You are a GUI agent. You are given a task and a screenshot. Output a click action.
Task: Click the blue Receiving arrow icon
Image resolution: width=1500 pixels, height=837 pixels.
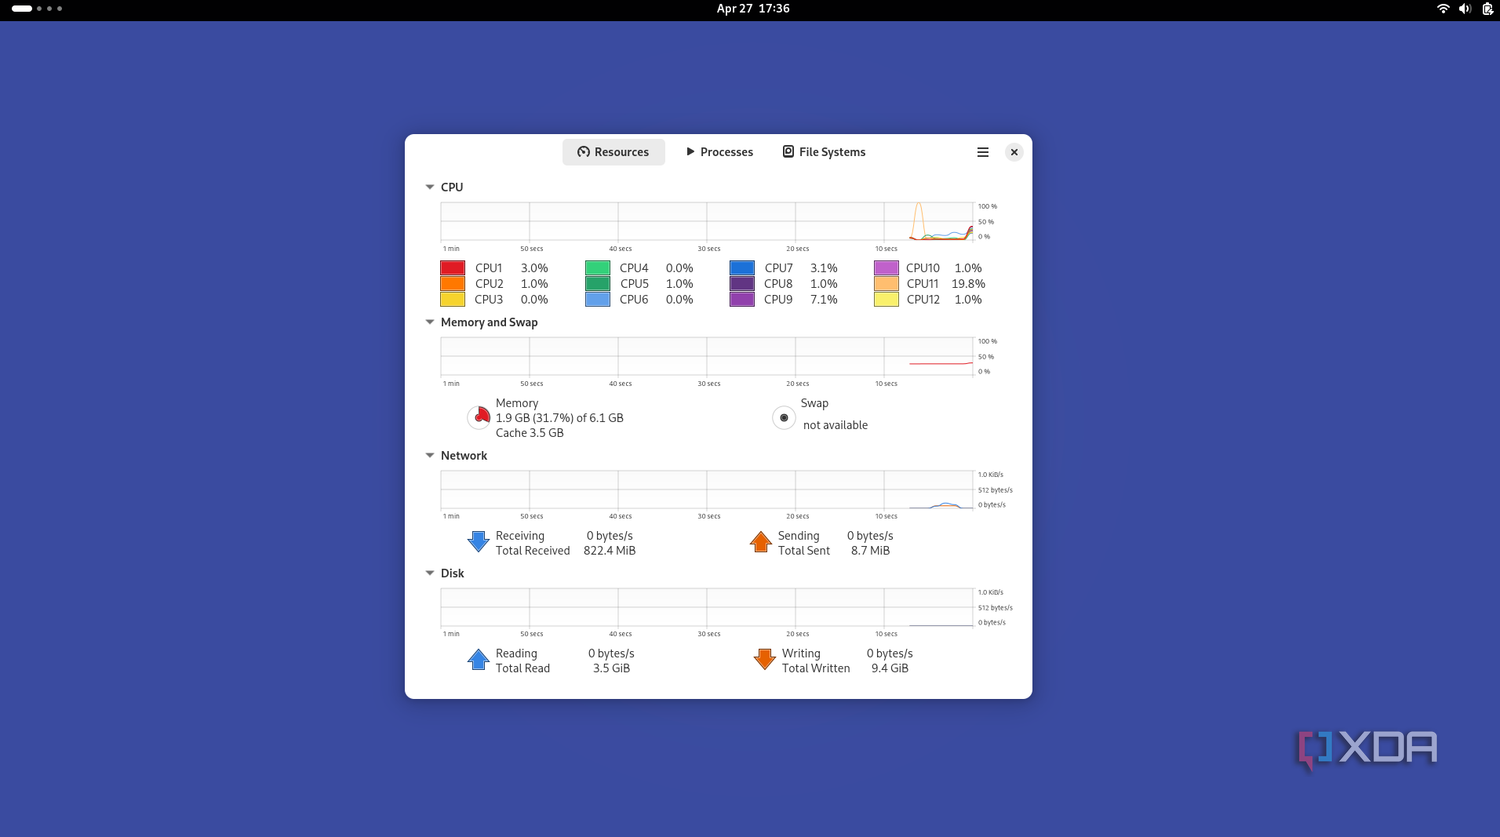pos(478,542)
